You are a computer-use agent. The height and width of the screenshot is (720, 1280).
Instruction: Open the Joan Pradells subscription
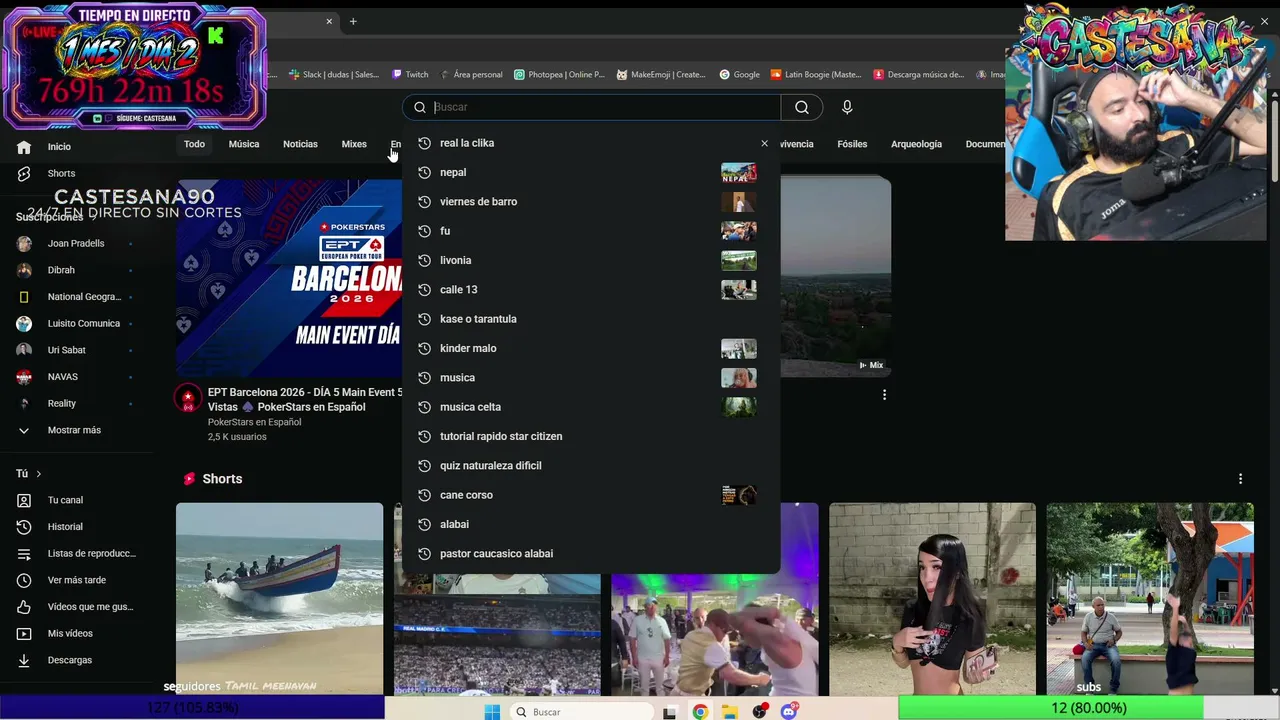click(77, 243)
